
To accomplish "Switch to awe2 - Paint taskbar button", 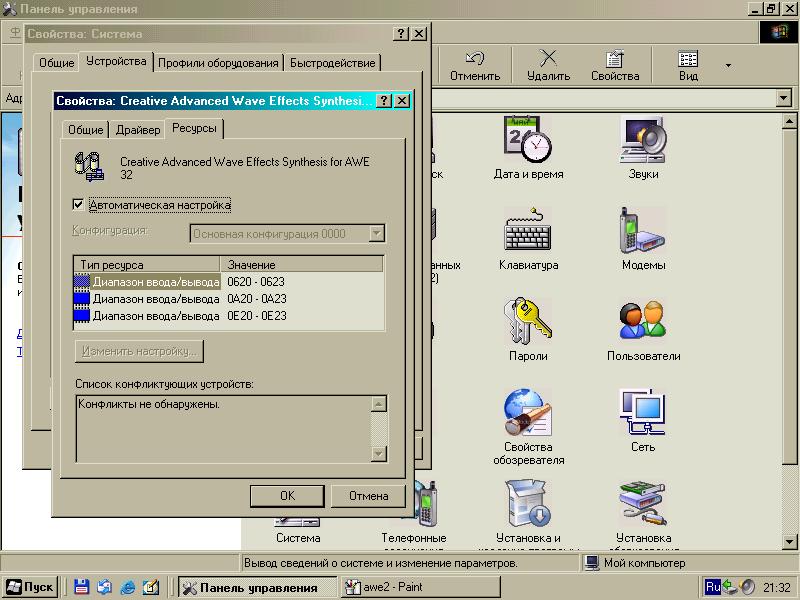I will 420,587.
